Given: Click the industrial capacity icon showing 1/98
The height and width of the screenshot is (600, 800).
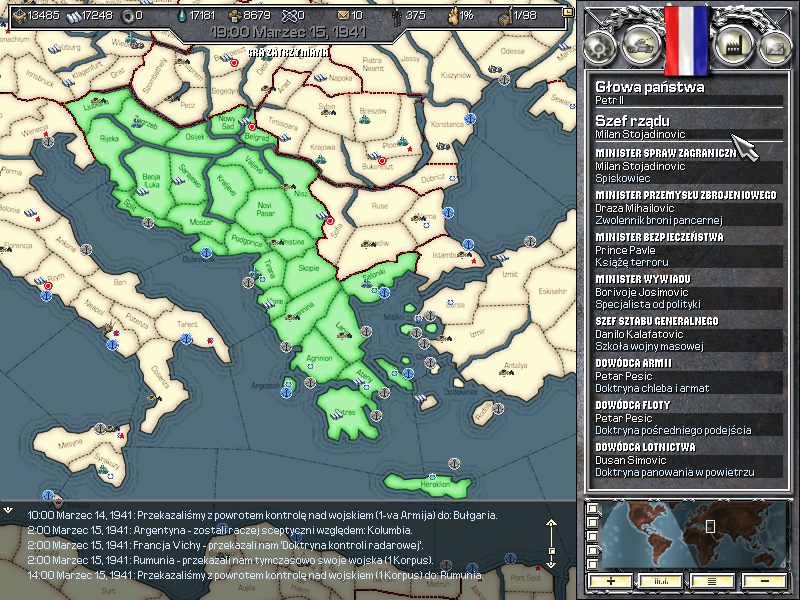Looking at the screenshot, I should (x=505, y=17).
